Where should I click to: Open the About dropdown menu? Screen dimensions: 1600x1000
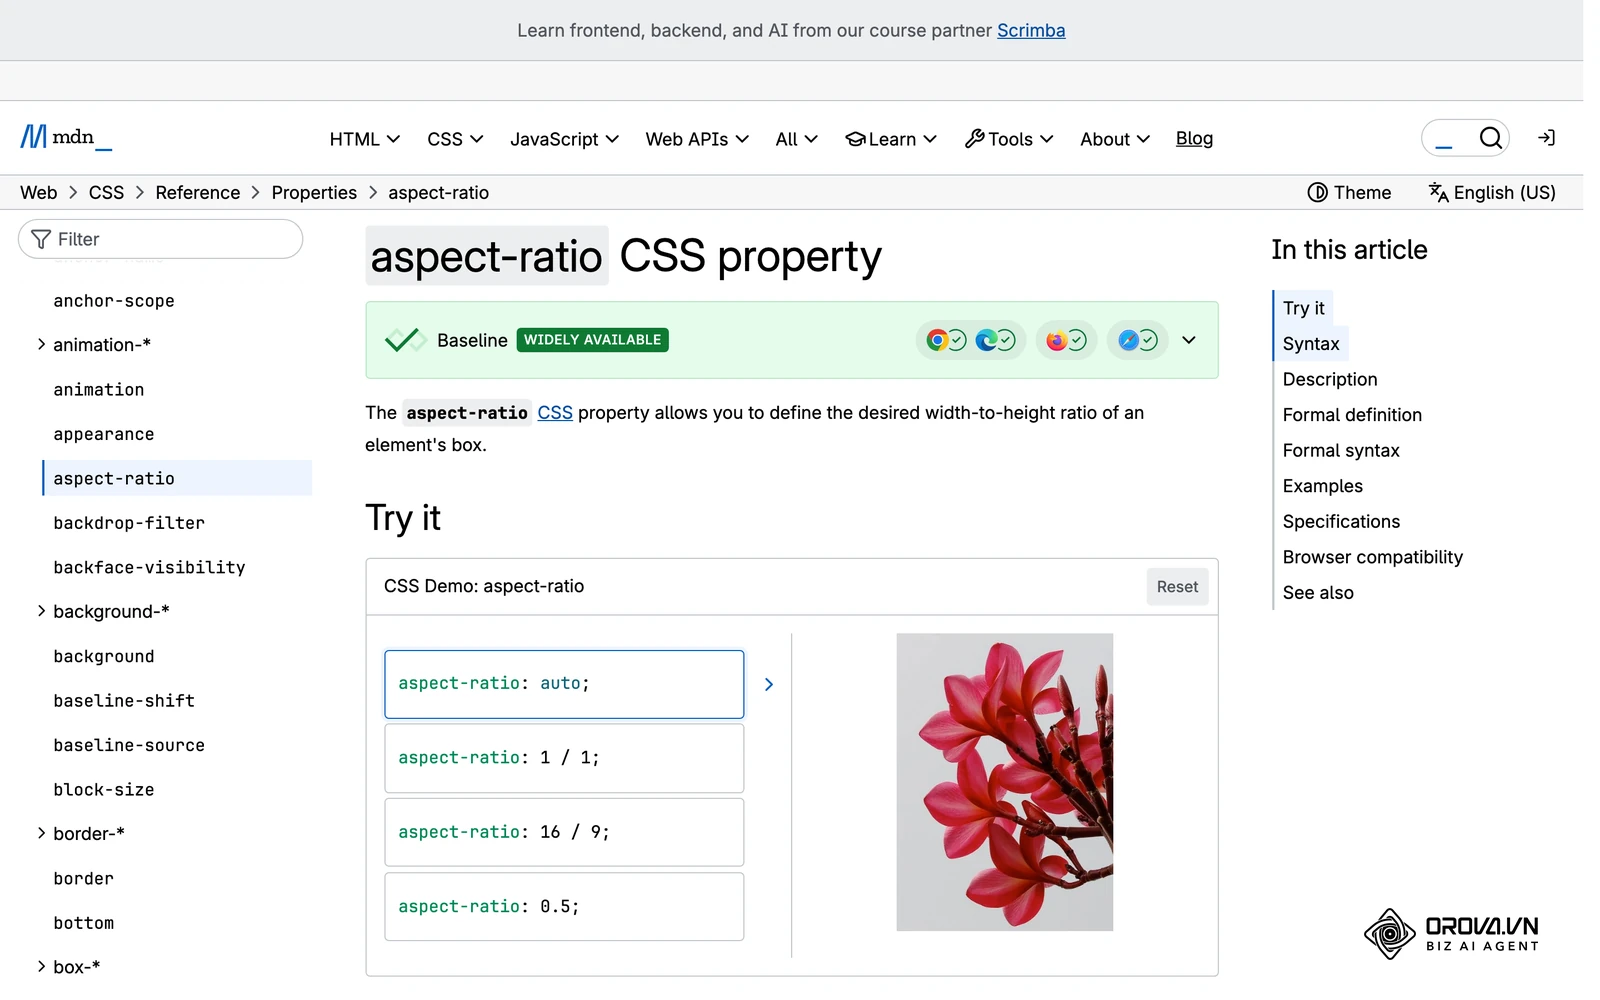1115,139
